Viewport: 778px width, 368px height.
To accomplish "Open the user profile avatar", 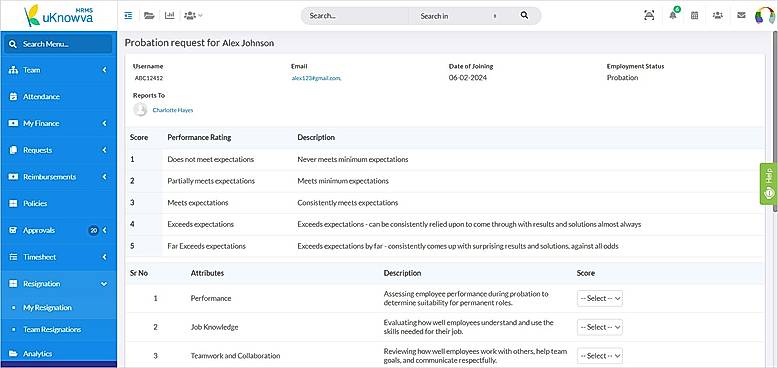I will click(765, 15).
